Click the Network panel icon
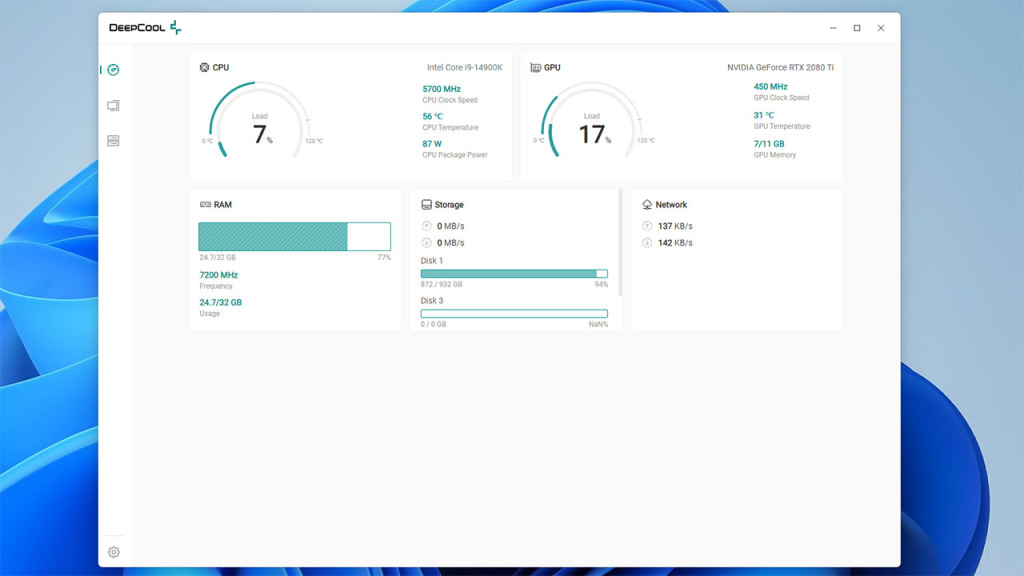 click(x=647, y=205)
